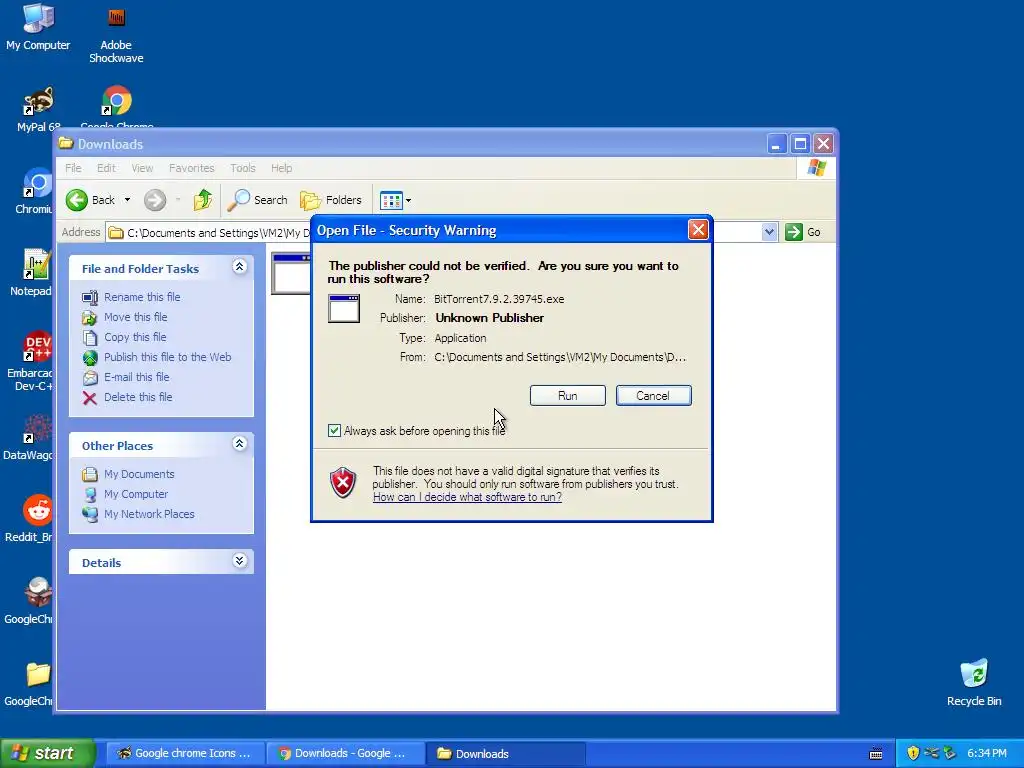Open the Edit menu
The image size is (1024, 768).
click(x=106, y=168)
